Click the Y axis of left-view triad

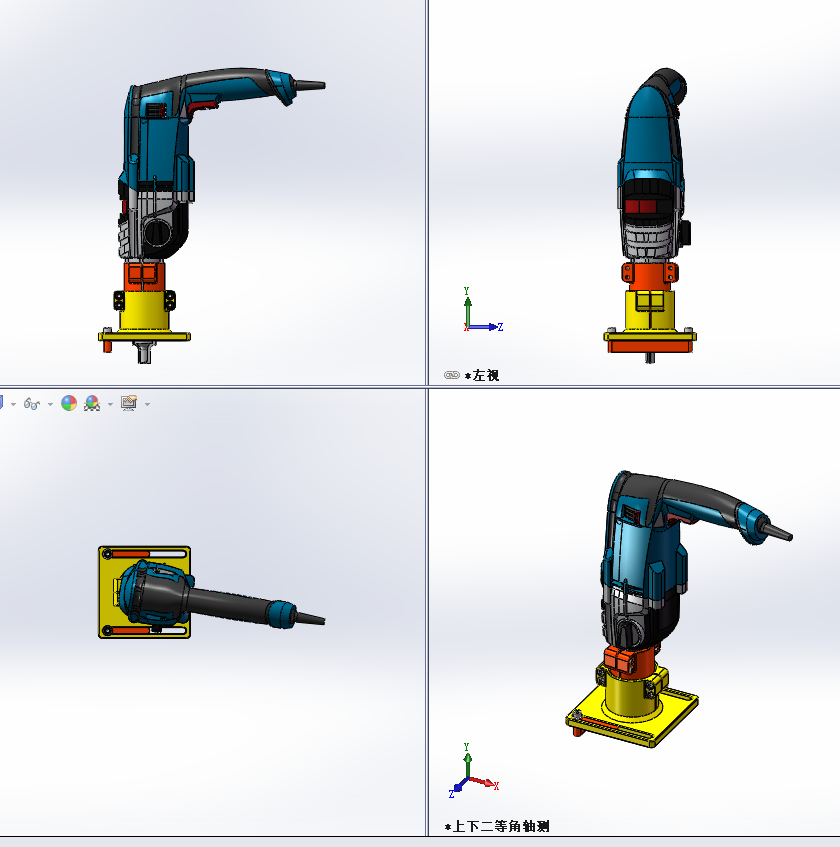(467, 307)
